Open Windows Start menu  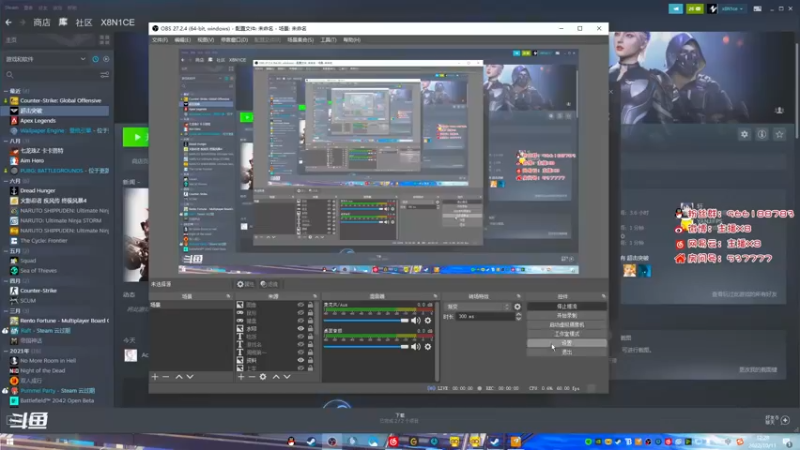tap(9, 442)
